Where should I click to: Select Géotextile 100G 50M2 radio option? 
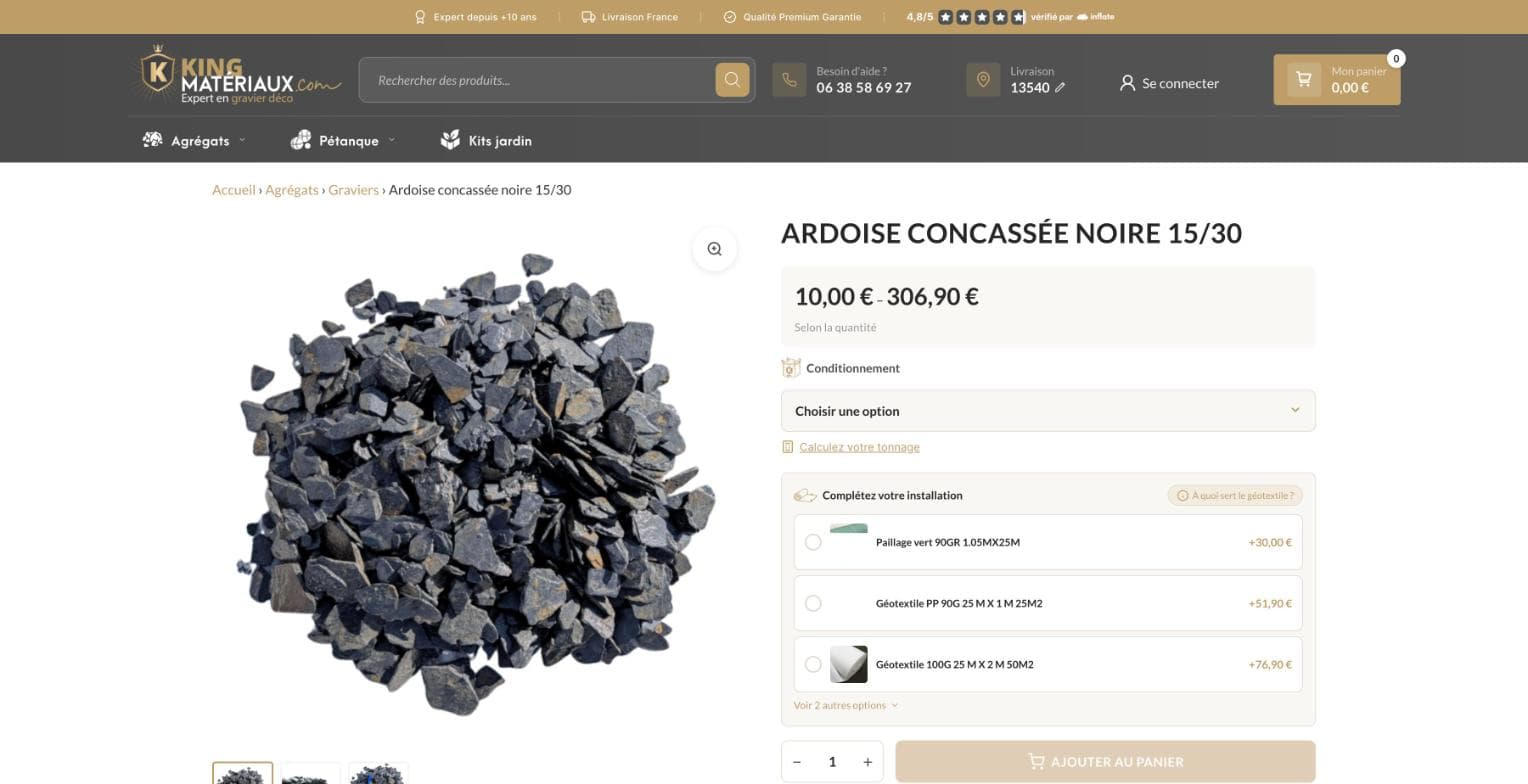coord(813,664)
